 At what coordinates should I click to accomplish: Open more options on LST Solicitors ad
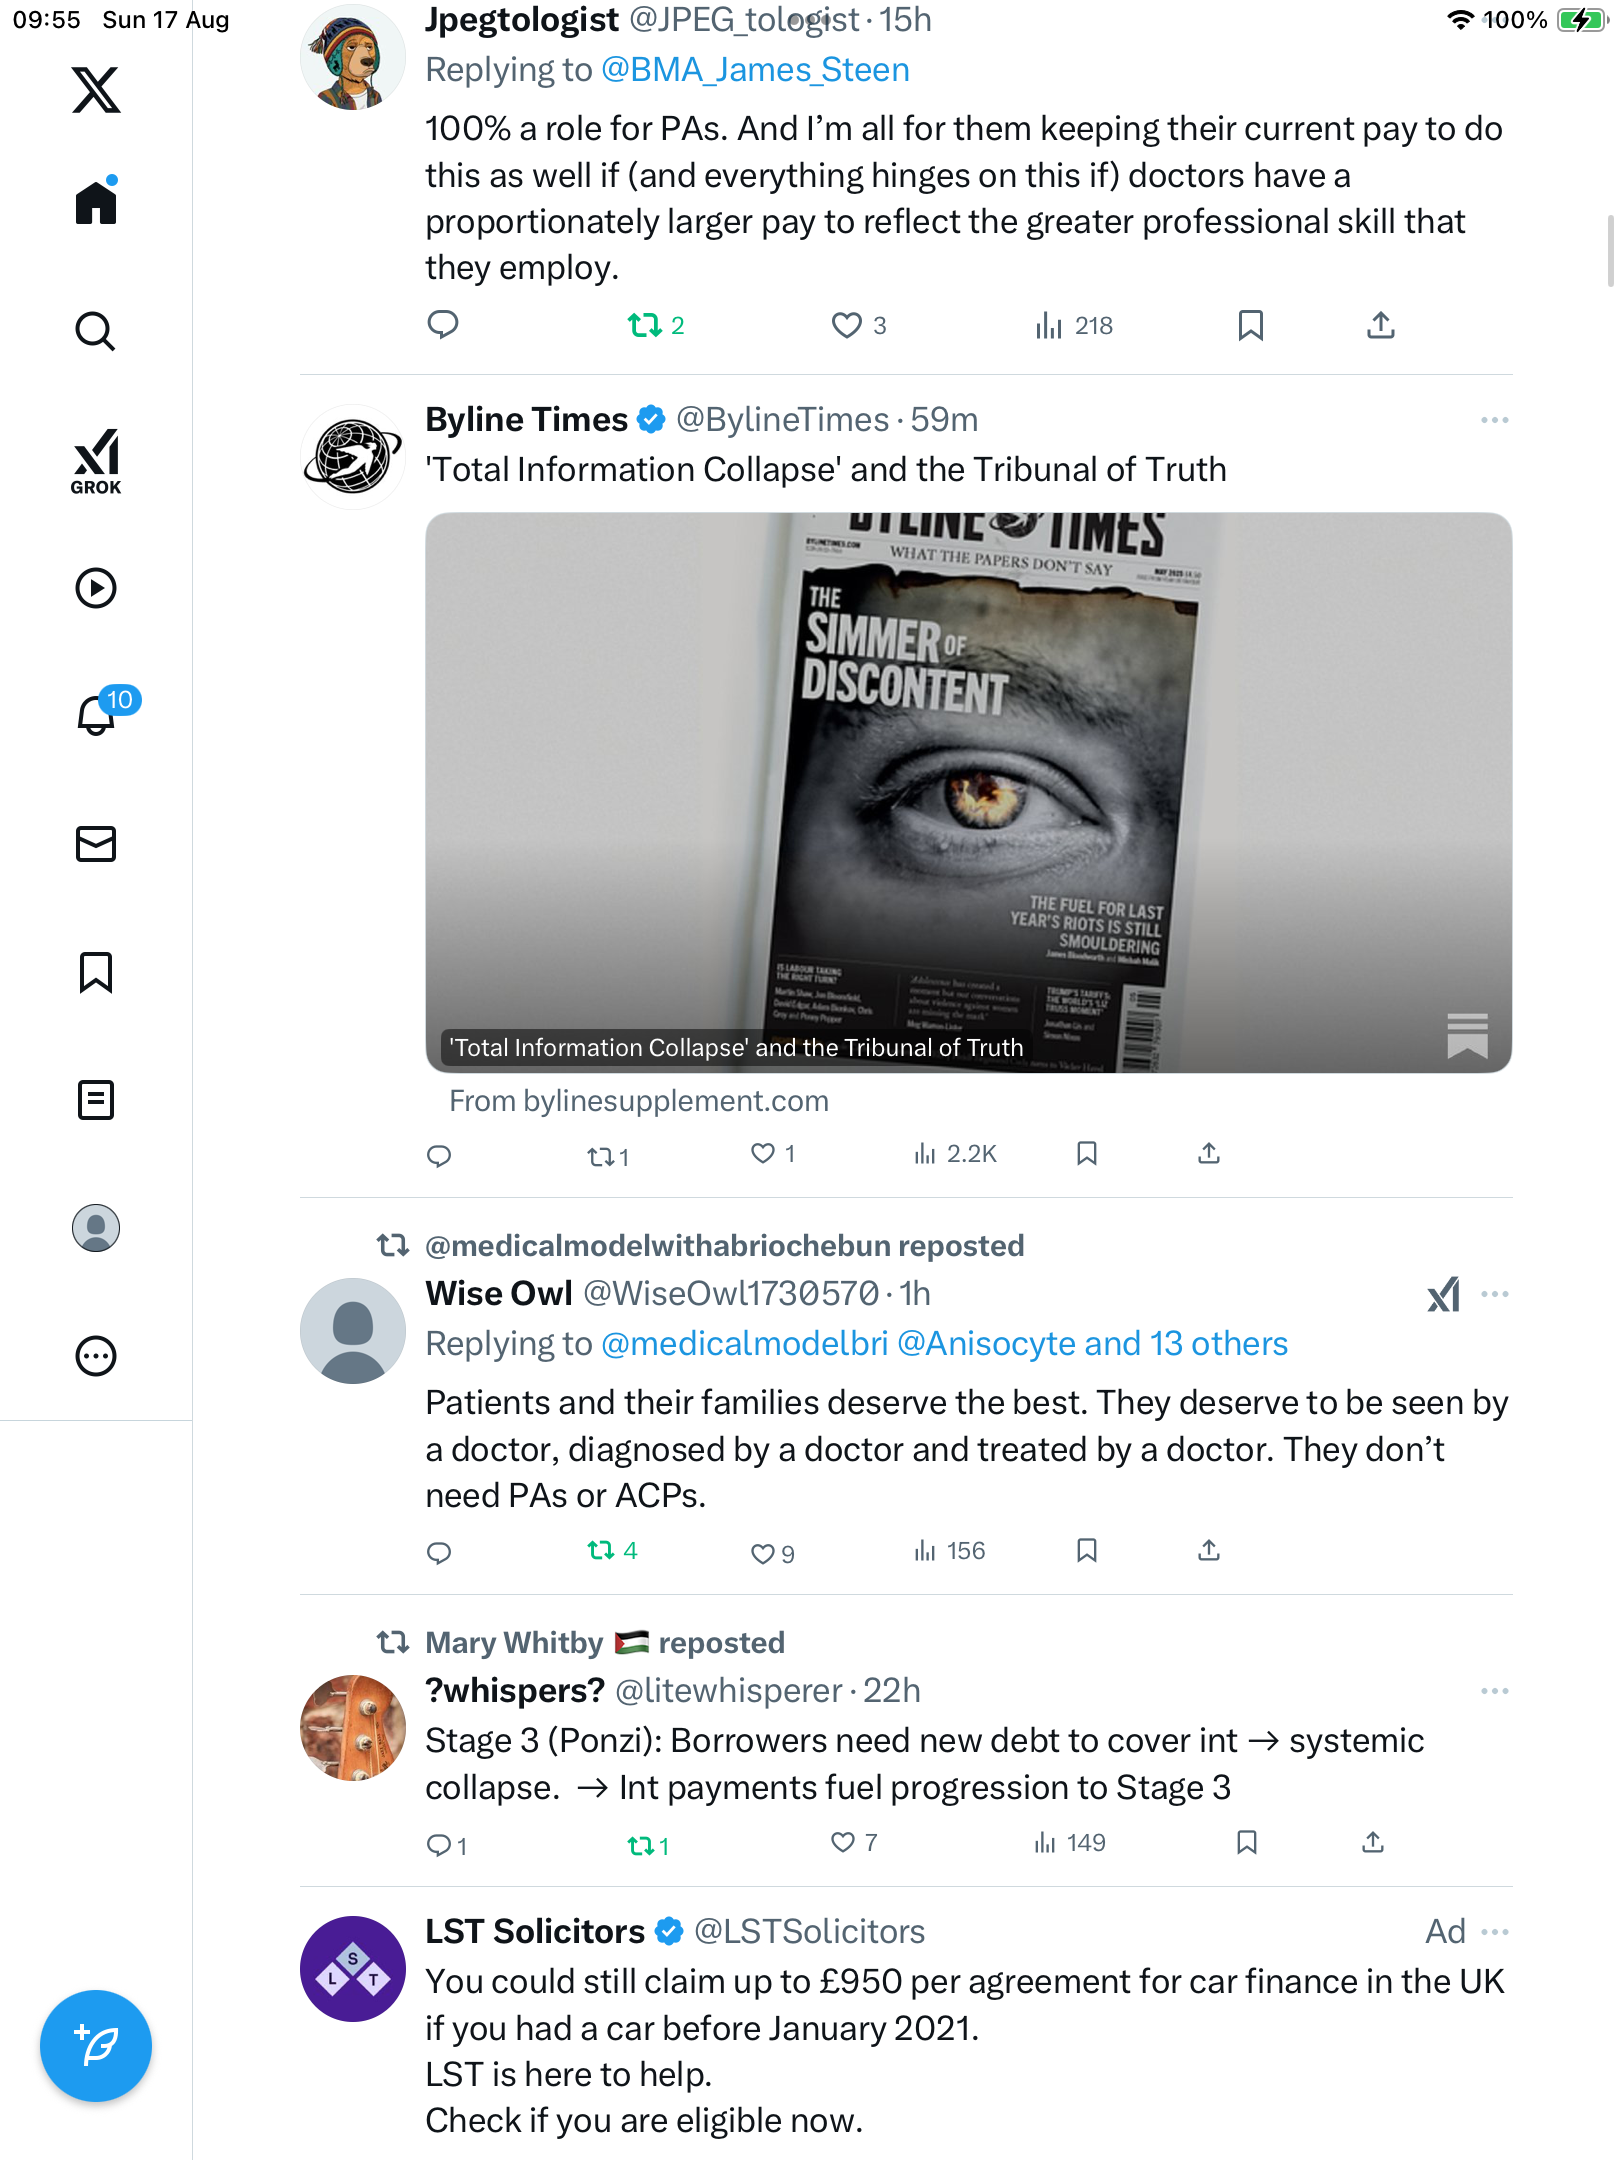point(1494,1932)
